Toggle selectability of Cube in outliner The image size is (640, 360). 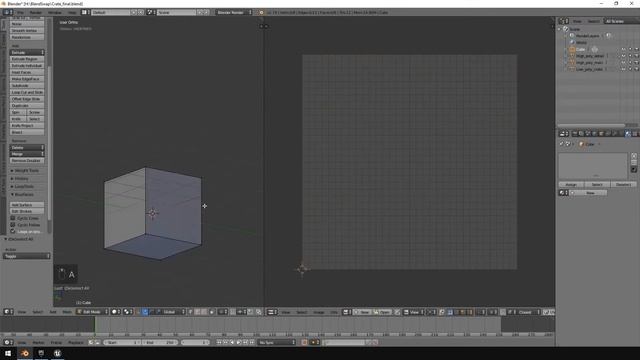(x=630, y=49)
